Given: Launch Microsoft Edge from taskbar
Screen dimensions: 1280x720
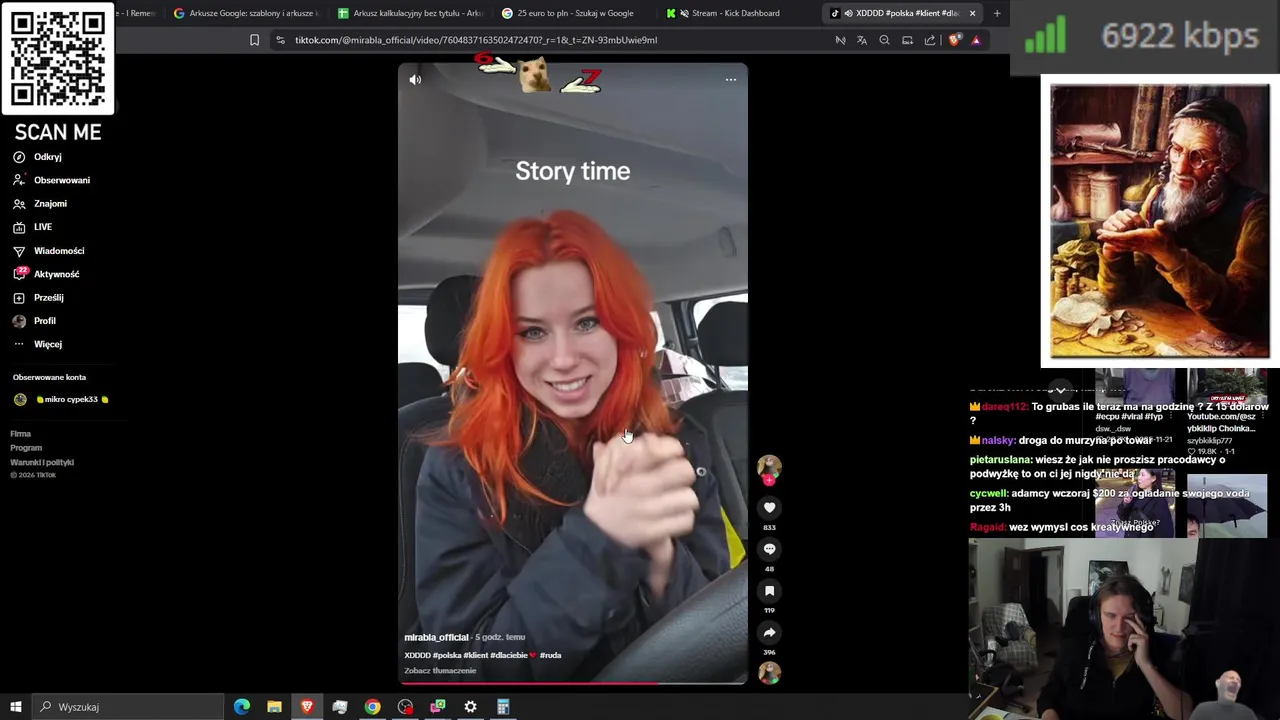Looking at the screenshot, I should [242, 707].
